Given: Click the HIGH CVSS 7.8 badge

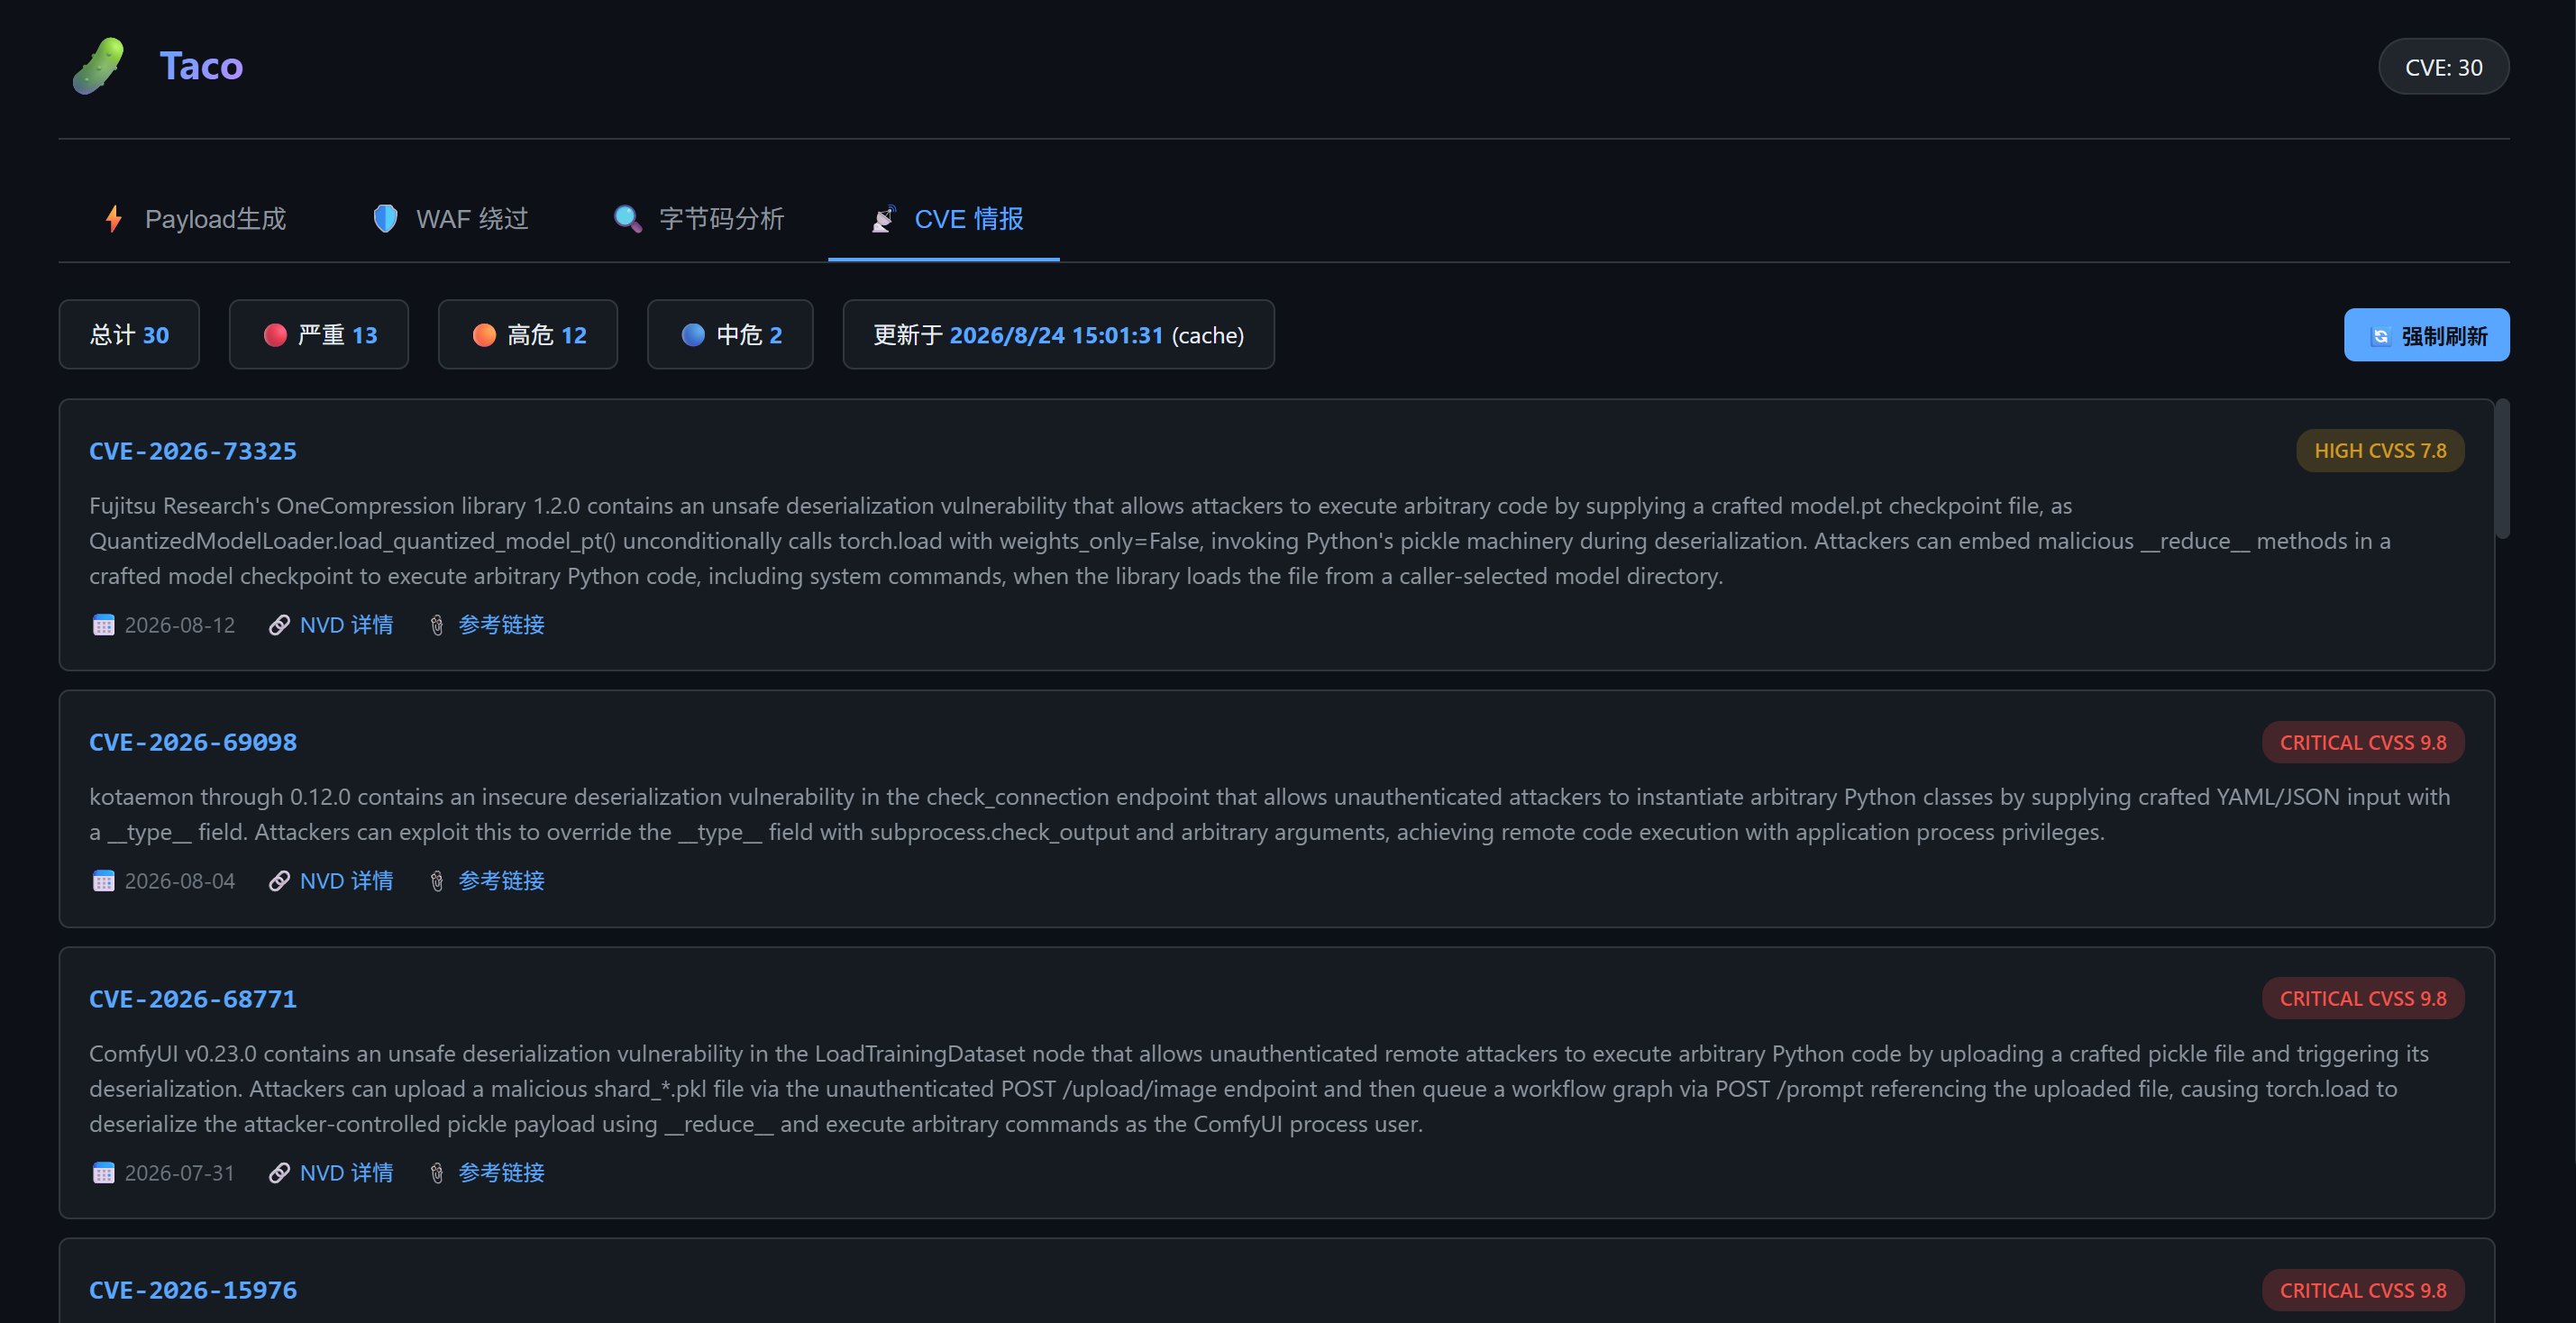Looking at the screenshot, I should click(2380, 451).
